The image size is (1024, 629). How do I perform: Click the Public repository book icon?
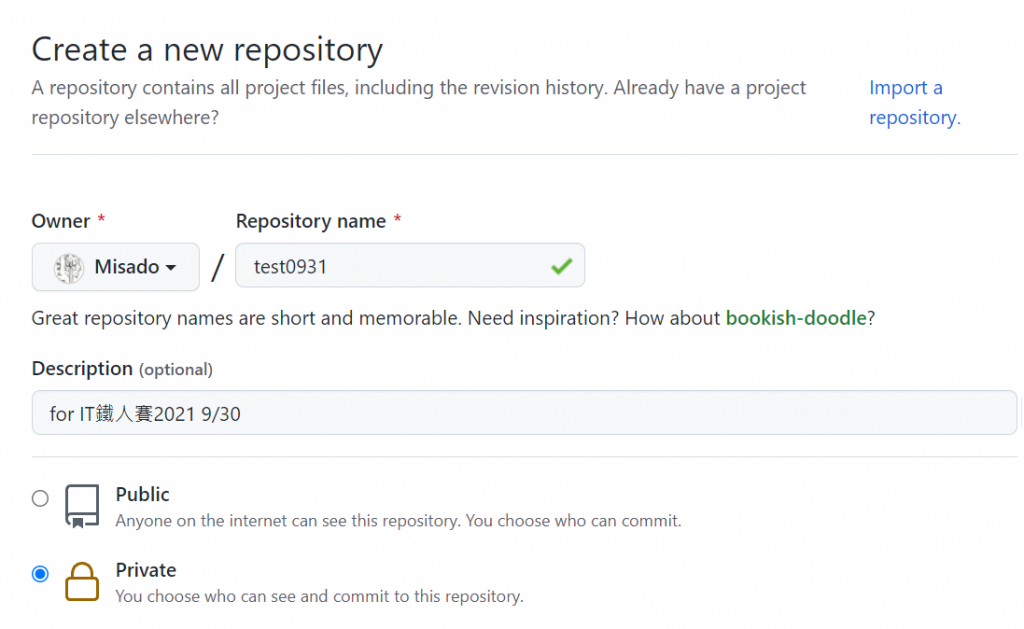(82, 506)
